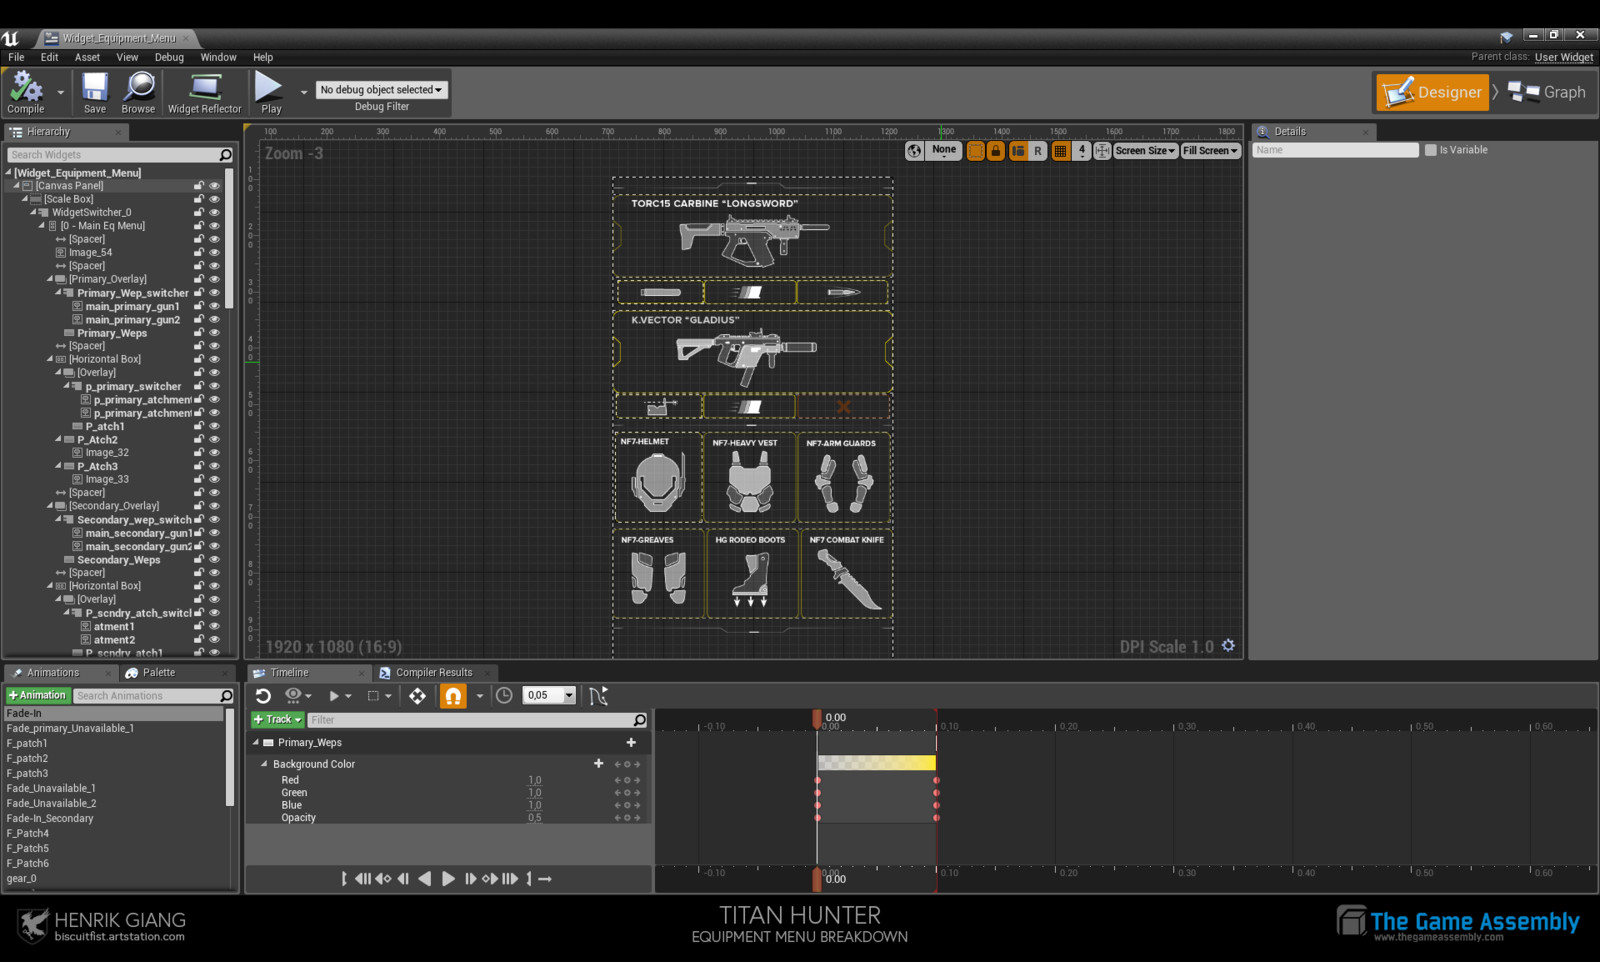Click the green Track button

click(278, 719)
